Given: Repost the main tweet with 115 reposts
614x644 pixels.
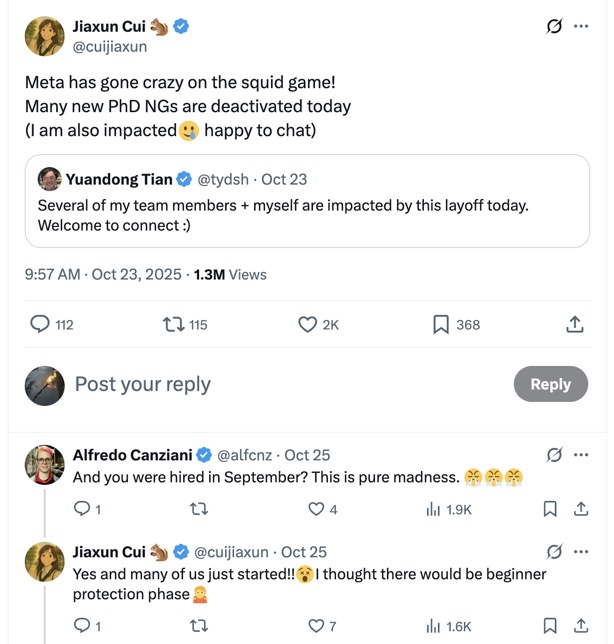Looking at the screenshot, I should [173, 324].
